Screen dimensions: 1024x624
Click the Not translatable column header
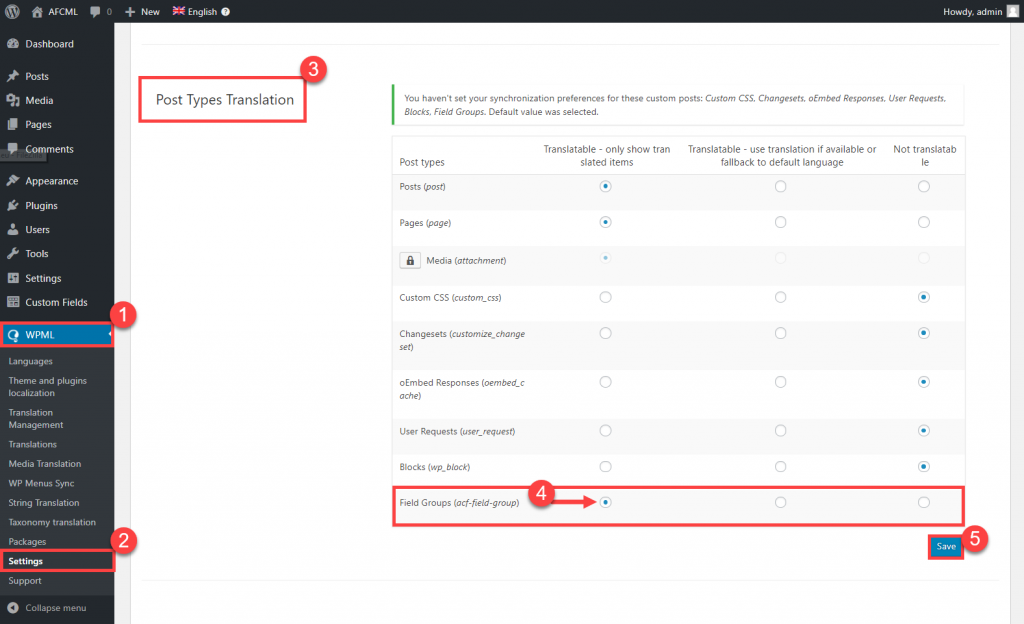click(x=924, y=155)
